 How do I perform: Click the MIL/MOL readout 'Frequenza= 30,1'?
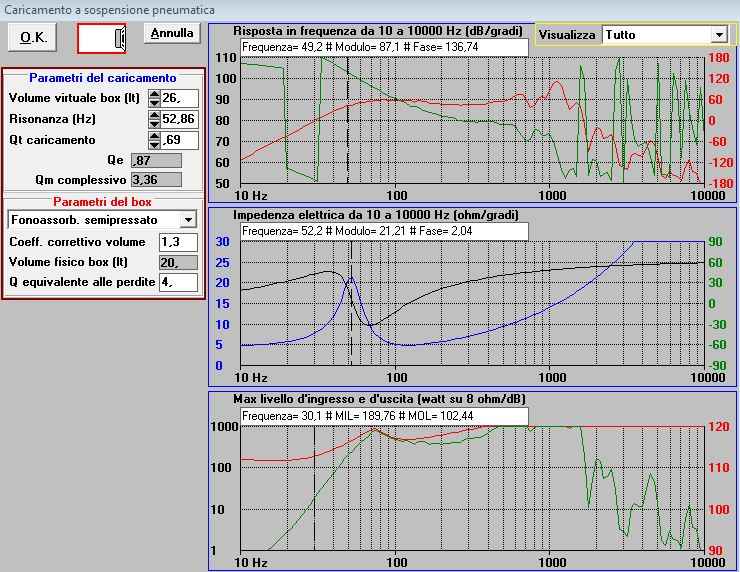384,416
